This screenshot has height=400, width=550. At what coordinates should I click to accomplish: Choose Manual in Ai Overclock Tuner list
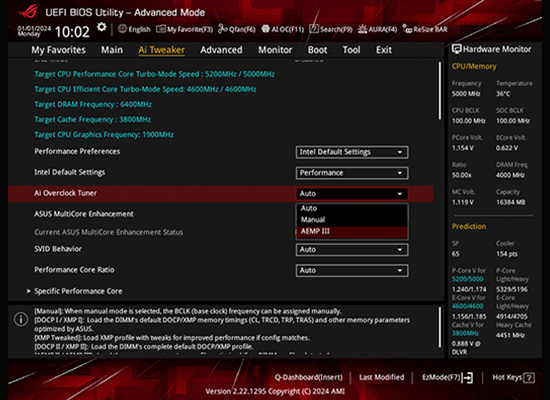pyautogui.click(x=352, y=220)
